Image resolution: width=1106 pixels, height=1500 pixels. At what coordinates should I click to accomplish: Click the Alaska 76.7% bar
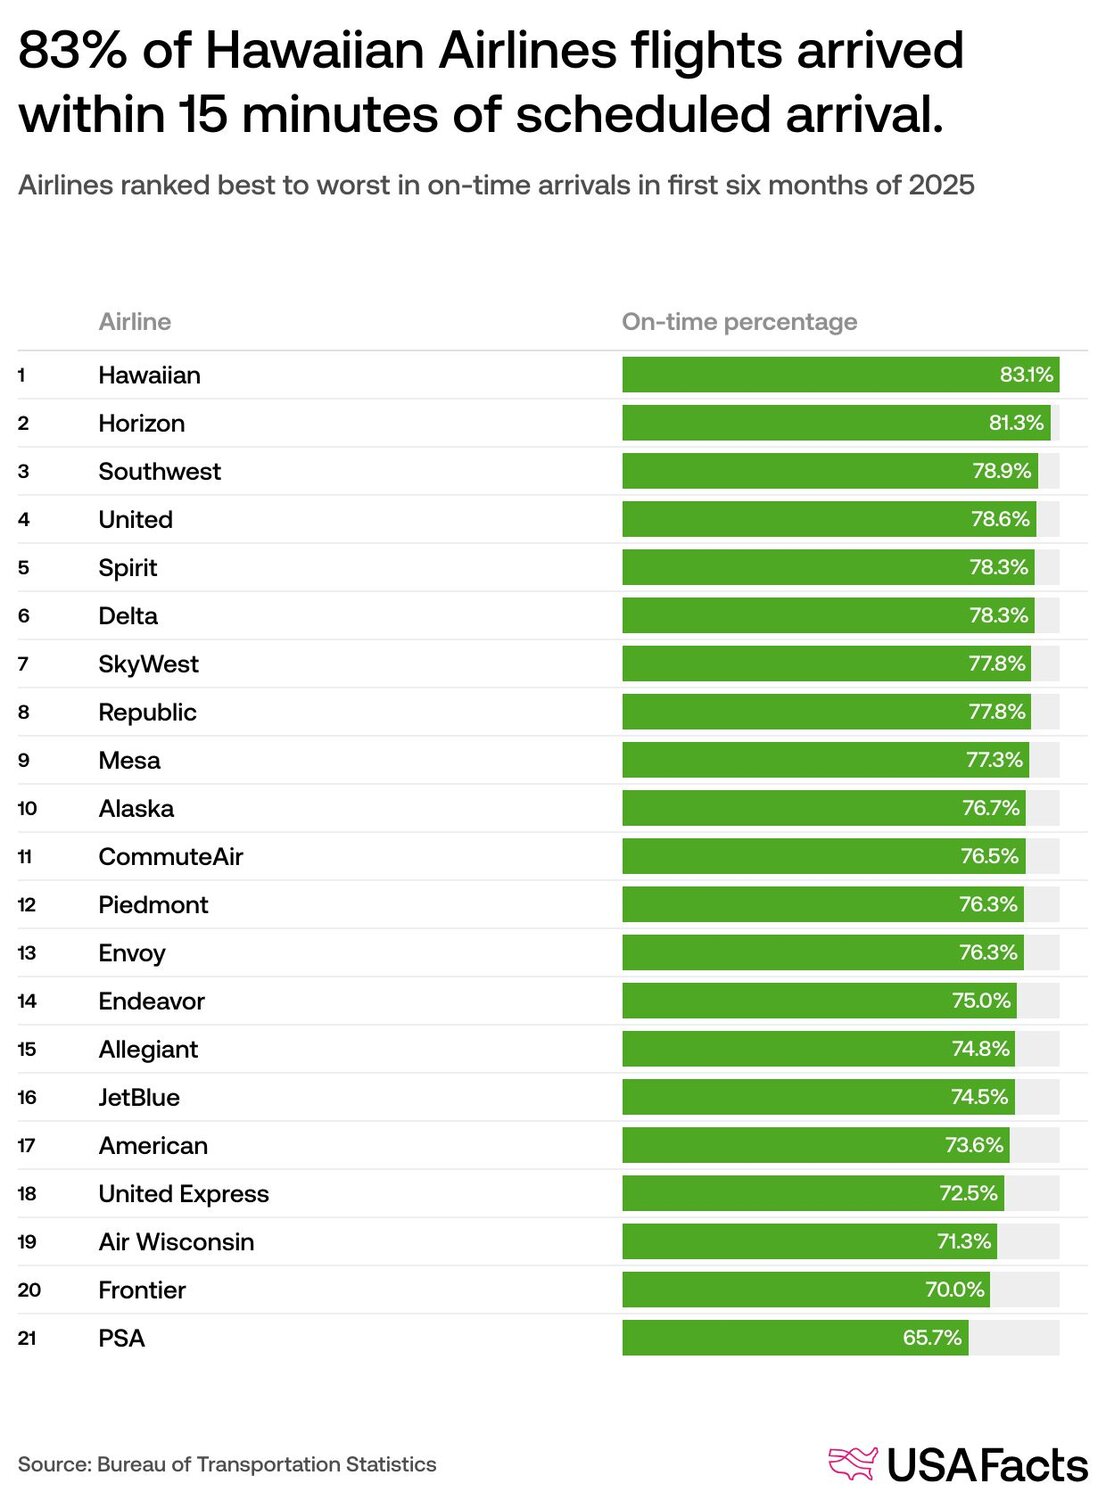(824, 808)
